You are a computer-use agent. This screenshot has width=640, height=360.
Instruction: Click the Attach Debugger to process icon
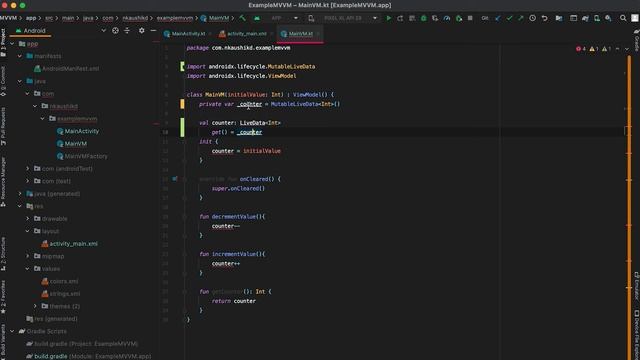tap(459, 18)
